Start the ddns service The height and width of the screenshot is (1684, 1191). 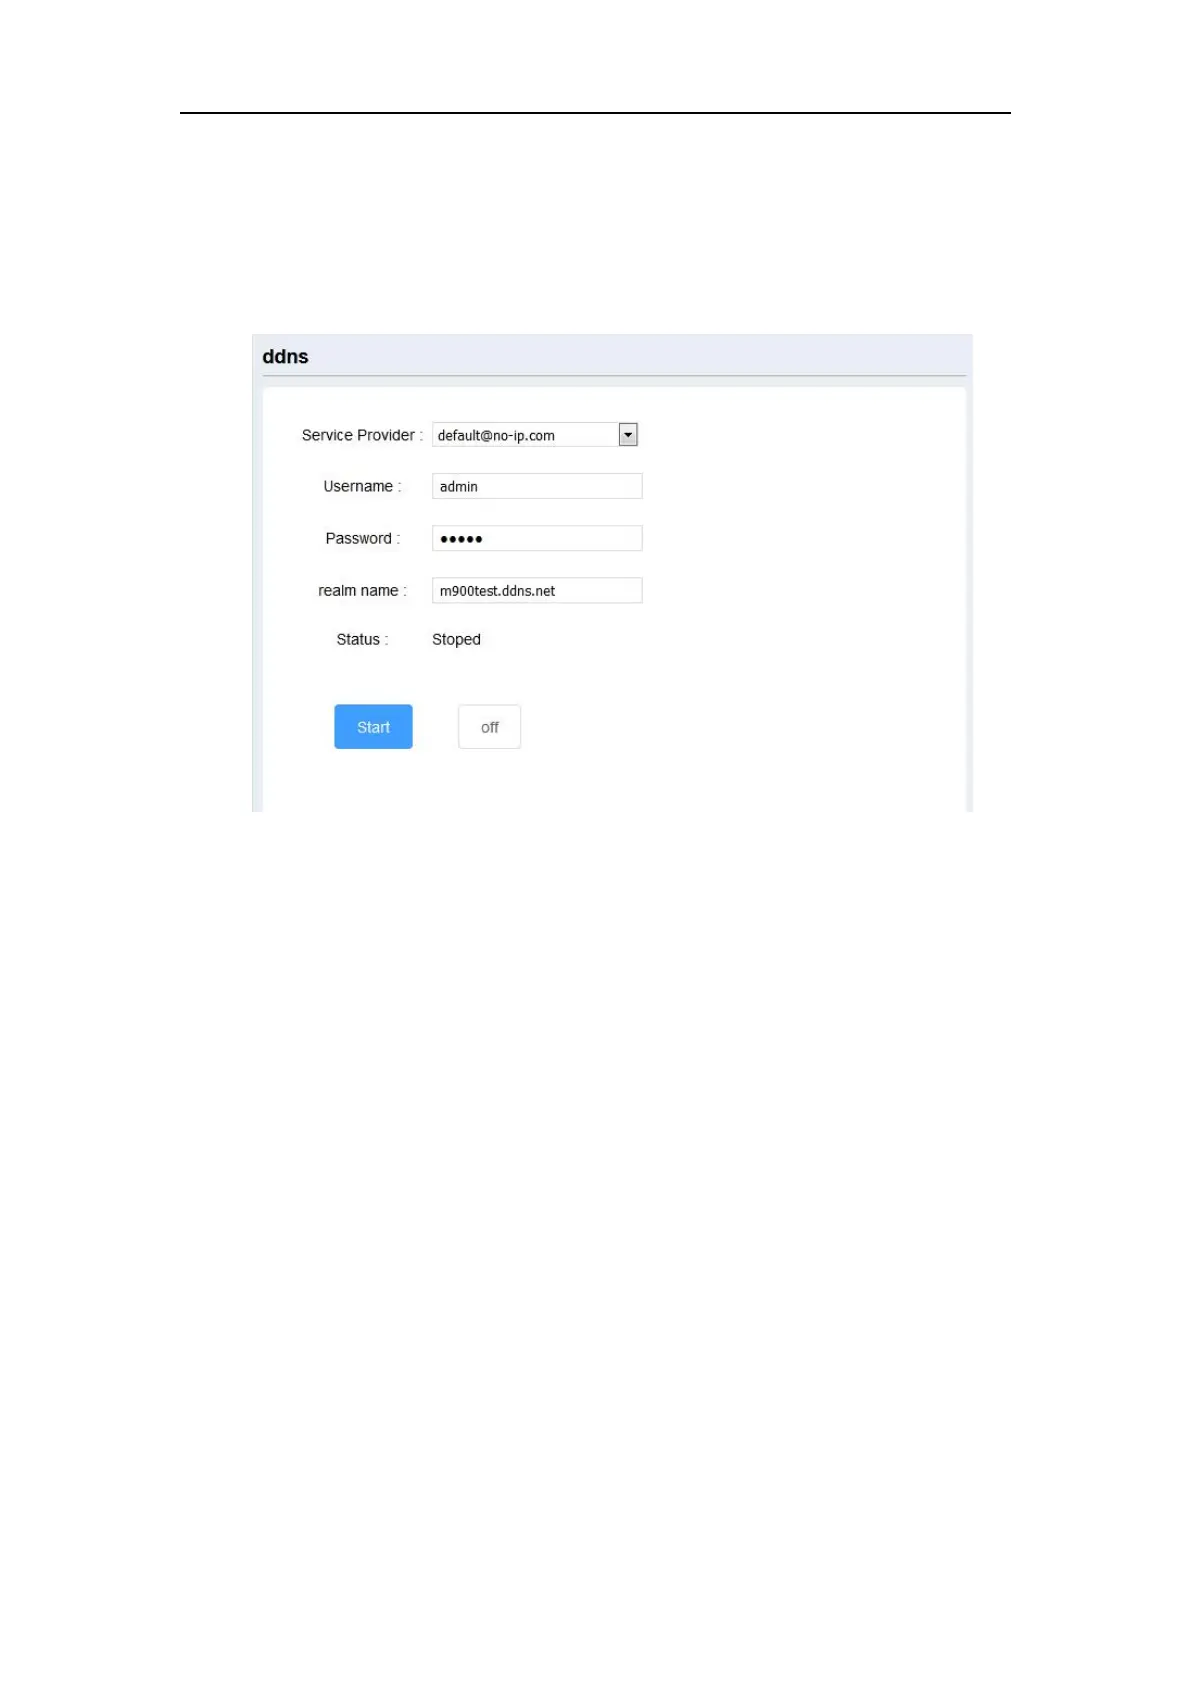[x=373, y=727]
